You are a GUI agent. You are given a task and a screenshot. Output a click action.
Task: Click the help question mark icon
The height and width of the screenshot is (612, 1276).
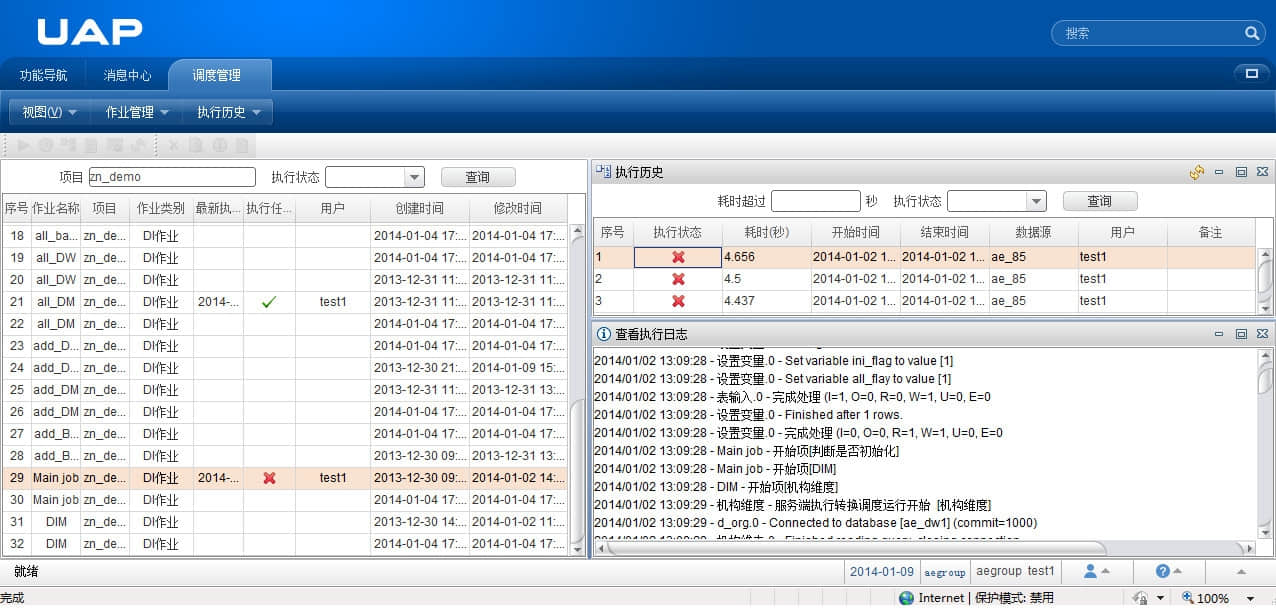point(1162,571)
